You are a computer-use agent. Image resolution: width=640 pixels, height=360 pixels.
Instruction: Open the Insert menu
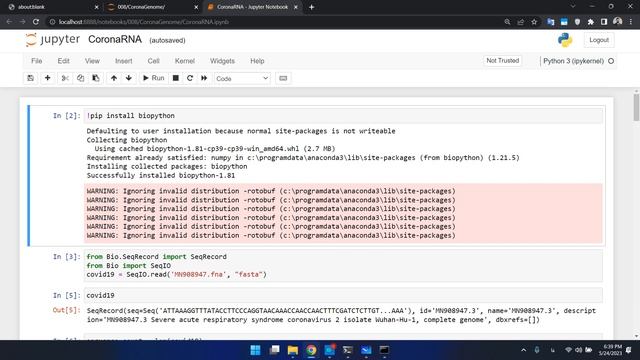124,61
